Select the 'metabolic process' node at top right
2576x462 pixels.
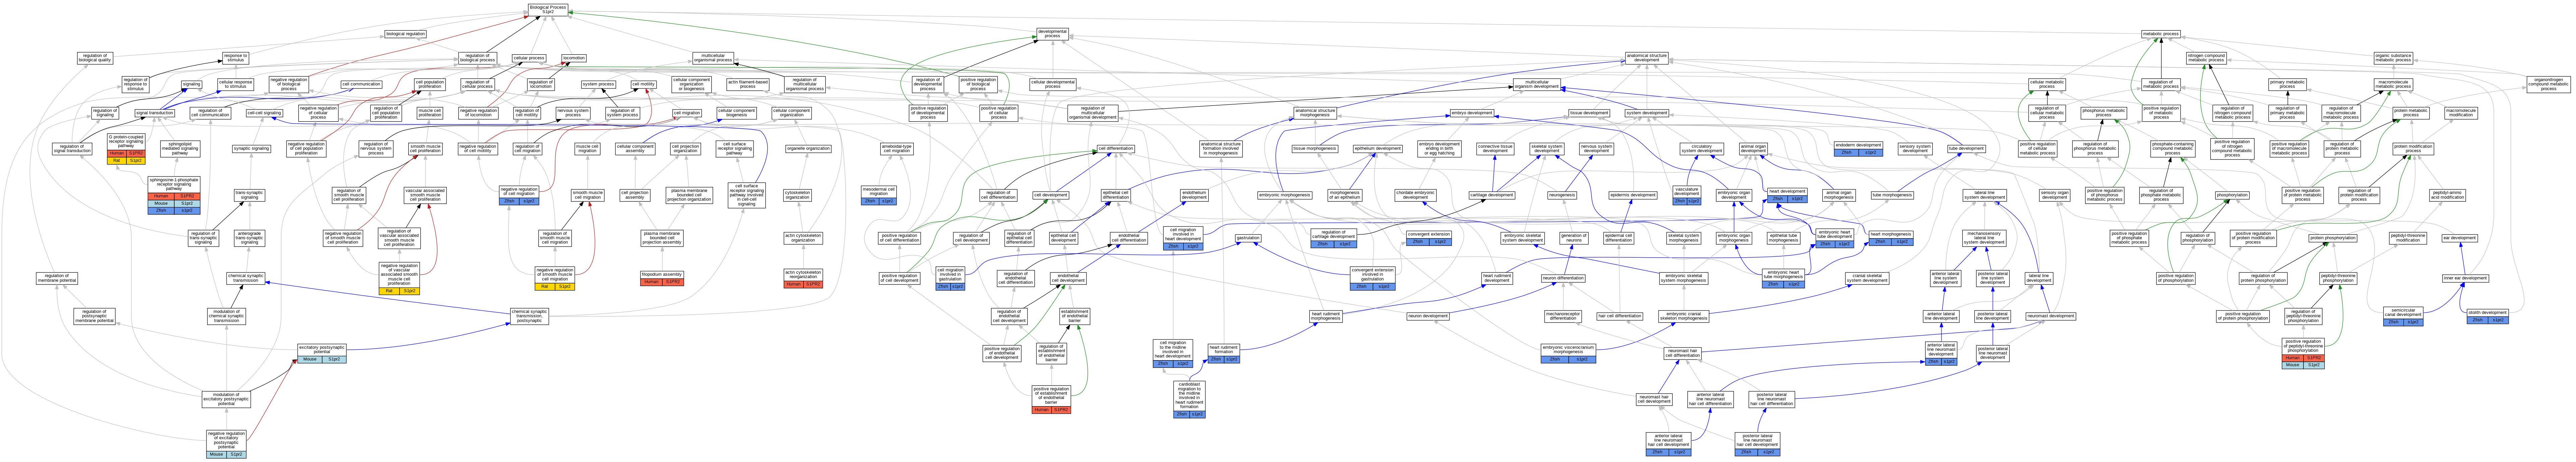2161,34
